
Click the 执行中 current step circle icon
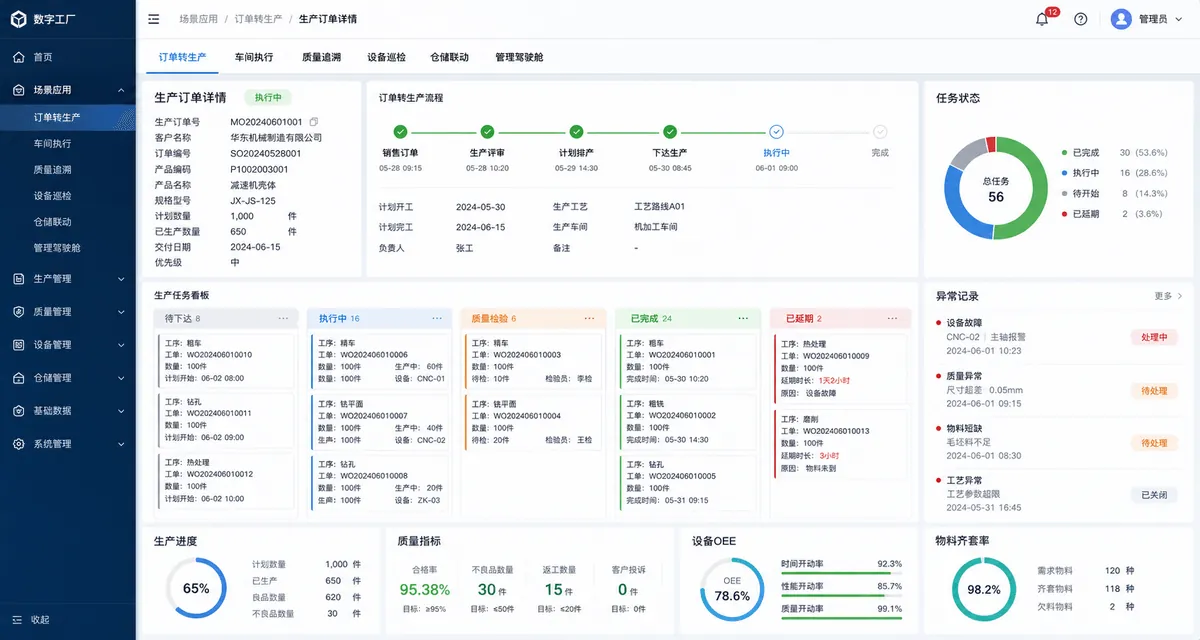pyautogui.click(x=776, y=131)
